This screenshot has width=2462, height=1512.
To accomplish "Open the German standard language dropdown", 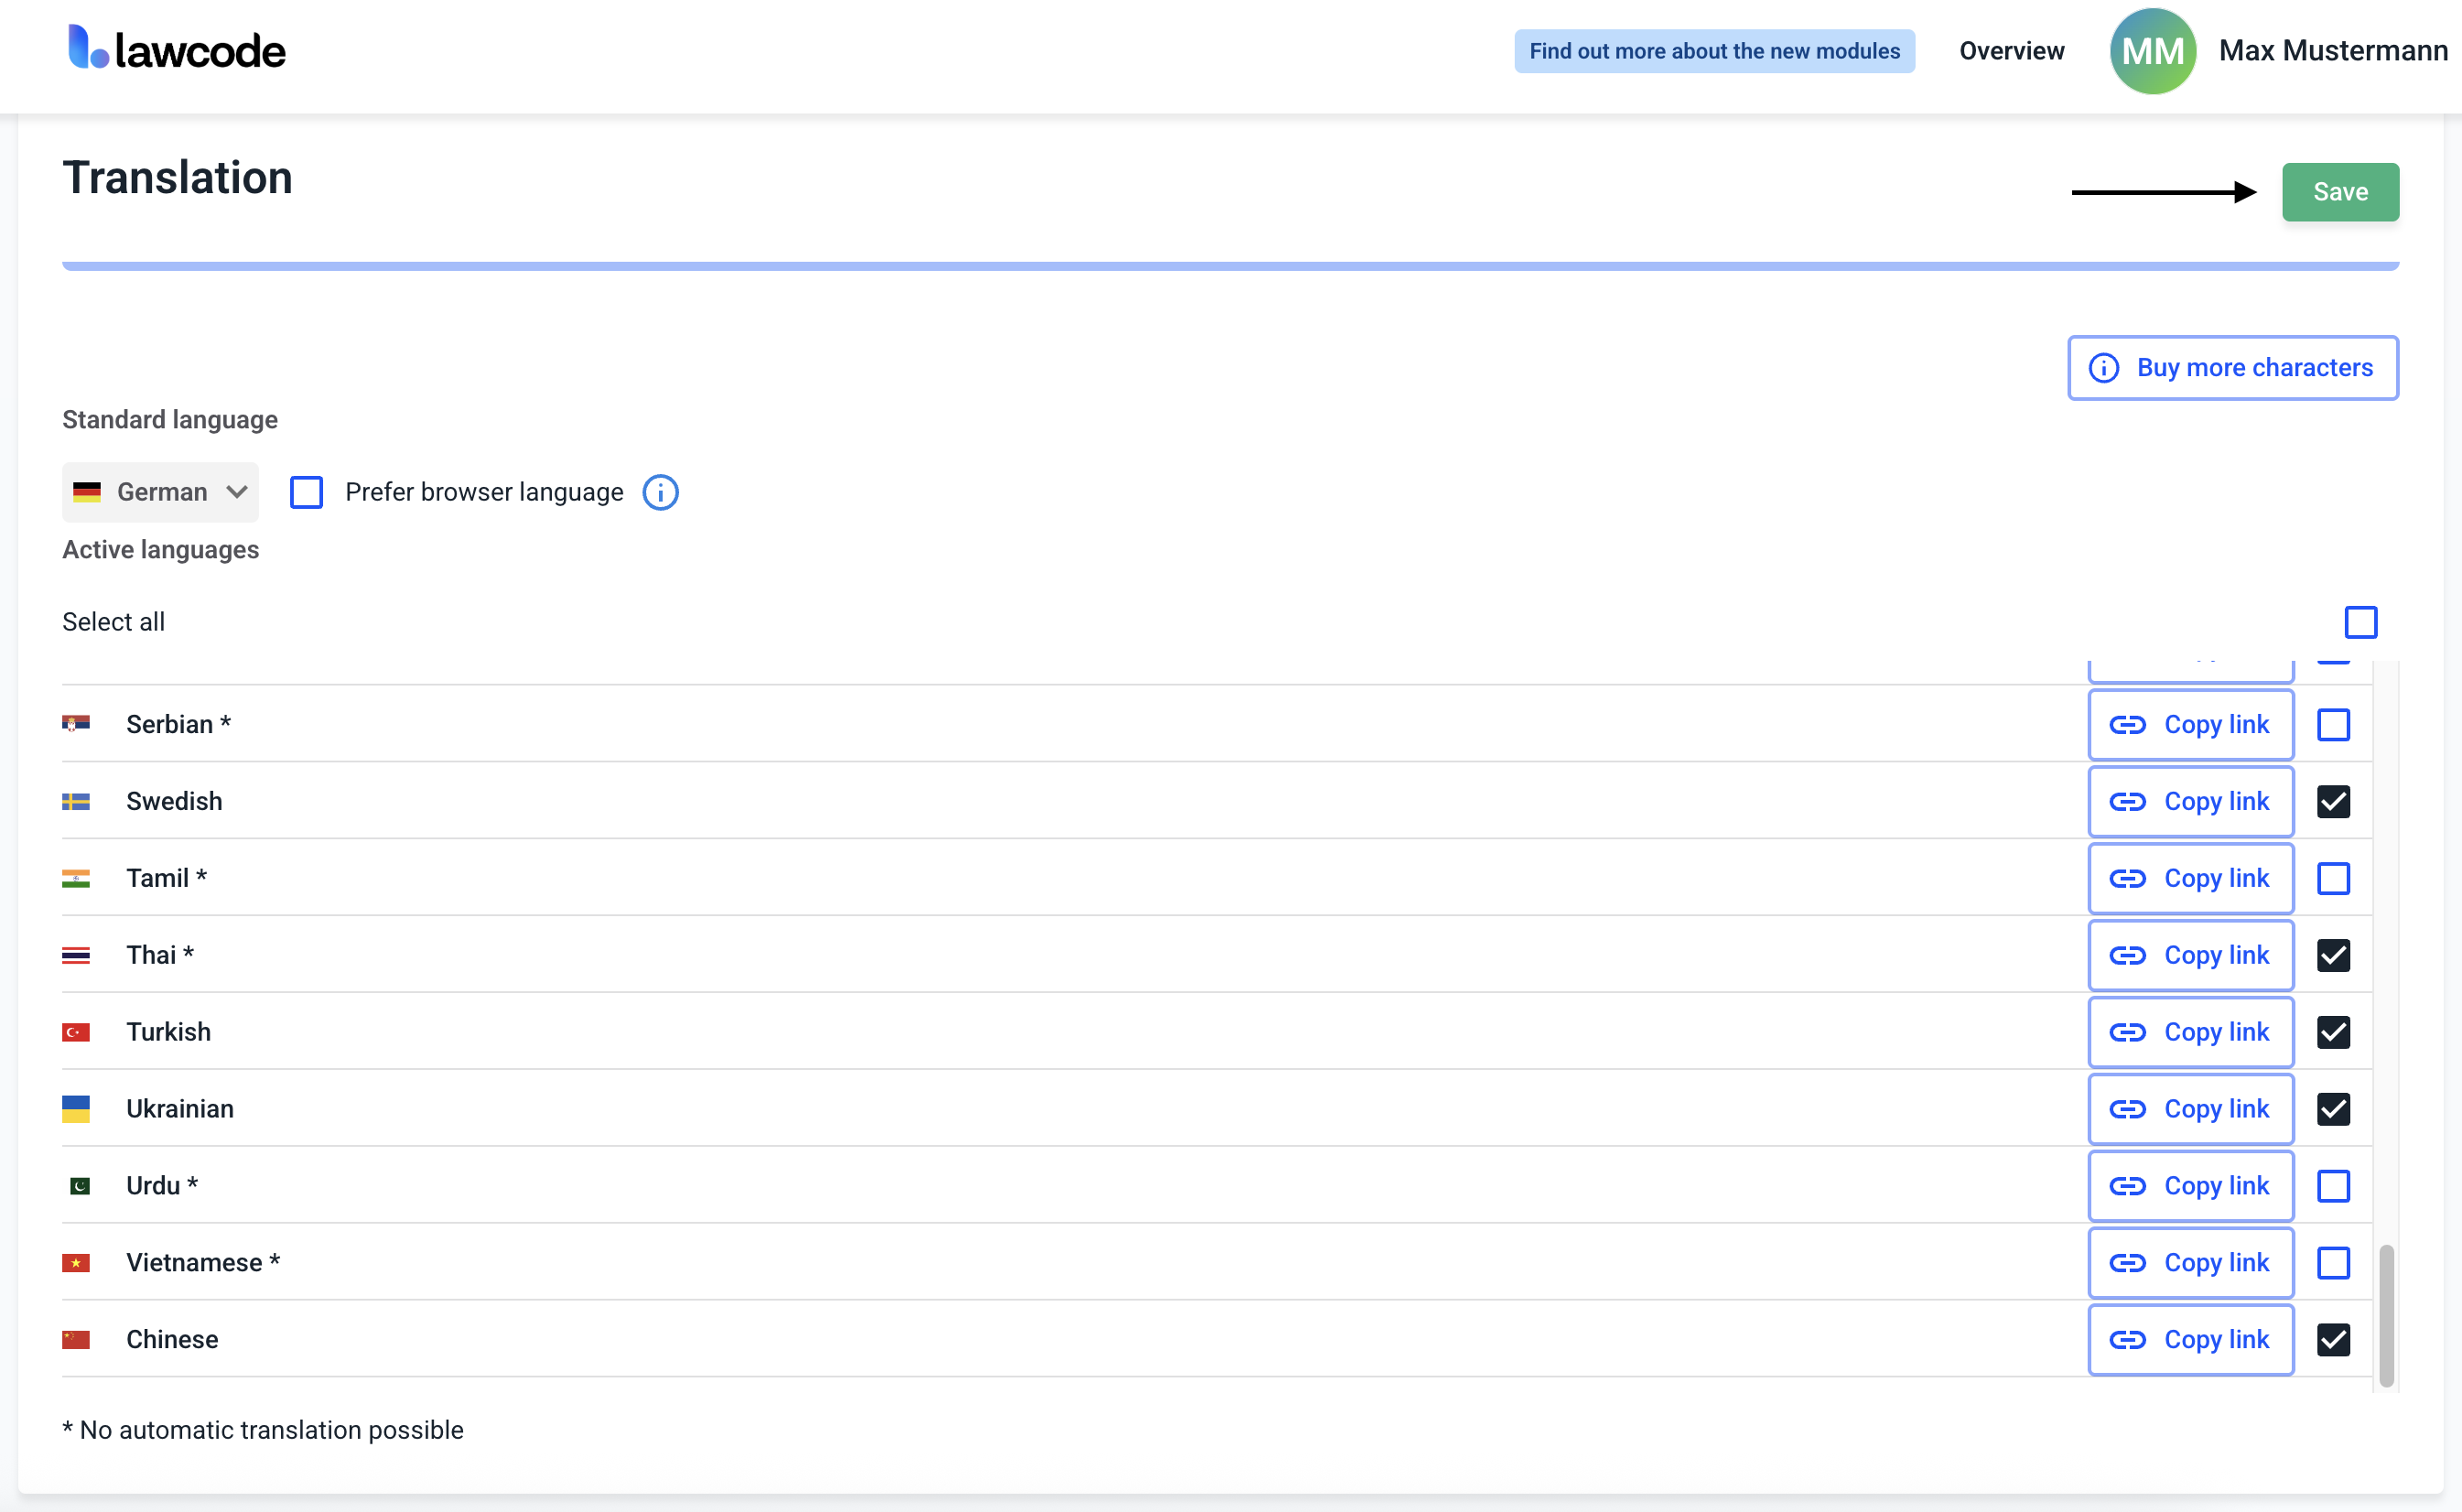I will [x=161, y=492].
